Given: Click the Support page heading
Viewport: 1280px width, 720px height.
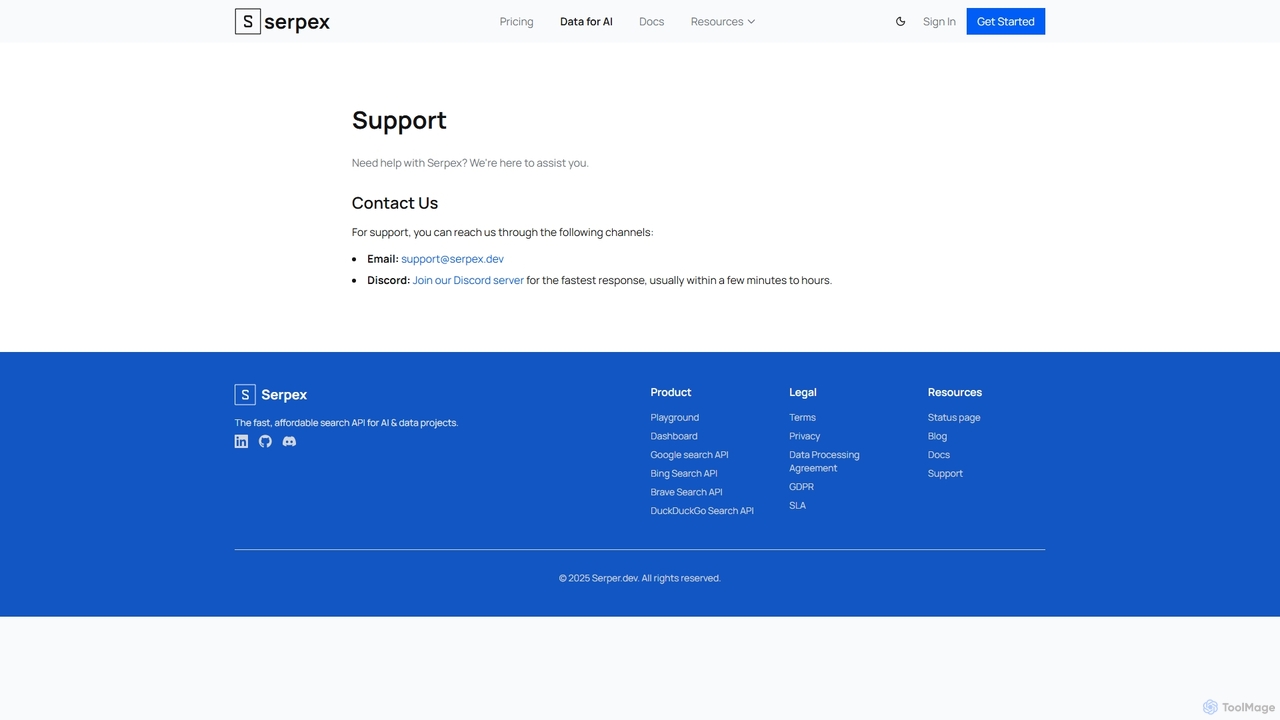Looking at the screenshot, I should pos(399,120).
